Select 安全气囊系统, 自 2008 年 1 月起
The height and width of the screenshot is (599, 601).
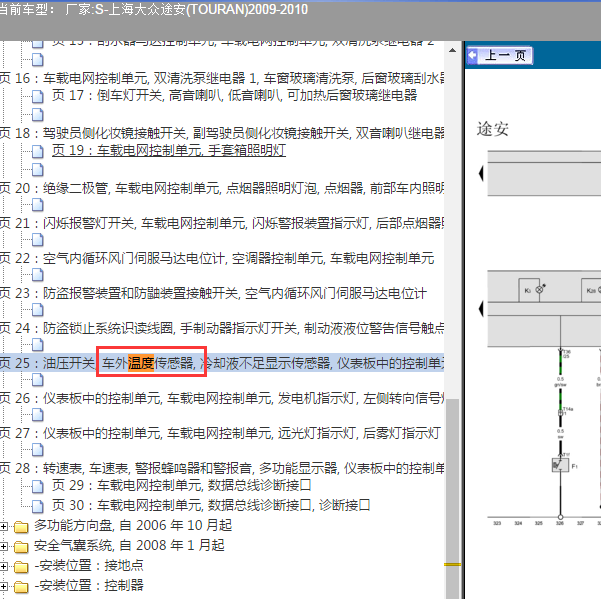coord(129,545)
